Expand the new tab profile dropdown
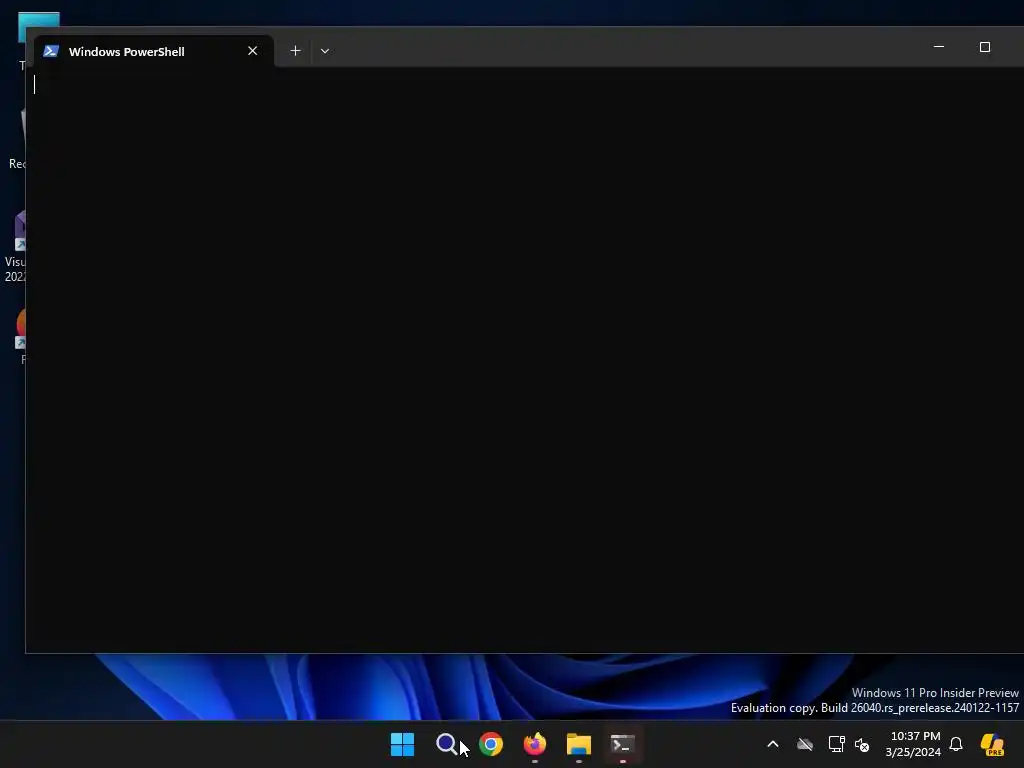This screenshot has width=1024, height=768. tap(325, 51)
